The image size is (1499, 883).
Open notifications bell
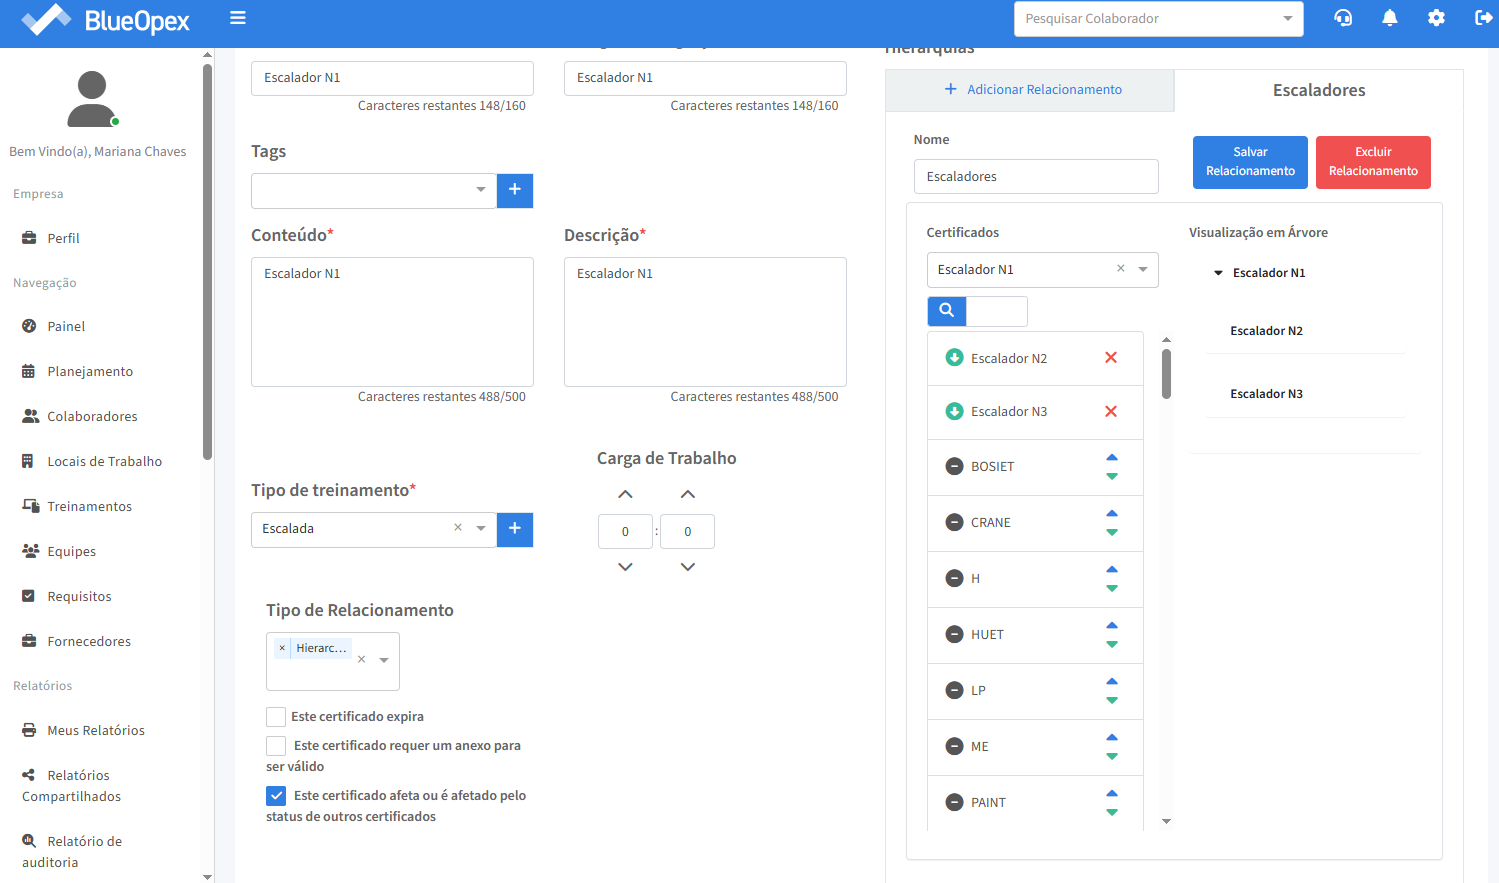pyautogui.click(x=1390, y=18)
